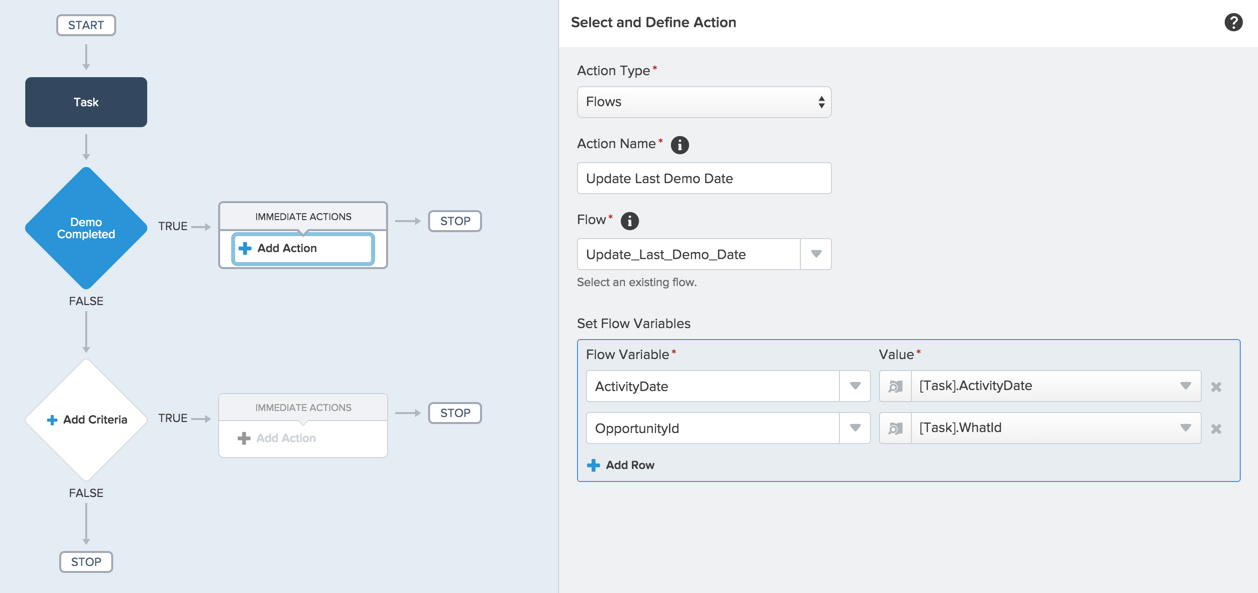Click the info icon beside Action Name
This screenshot has width=1258, height=593.
[679, 143]
